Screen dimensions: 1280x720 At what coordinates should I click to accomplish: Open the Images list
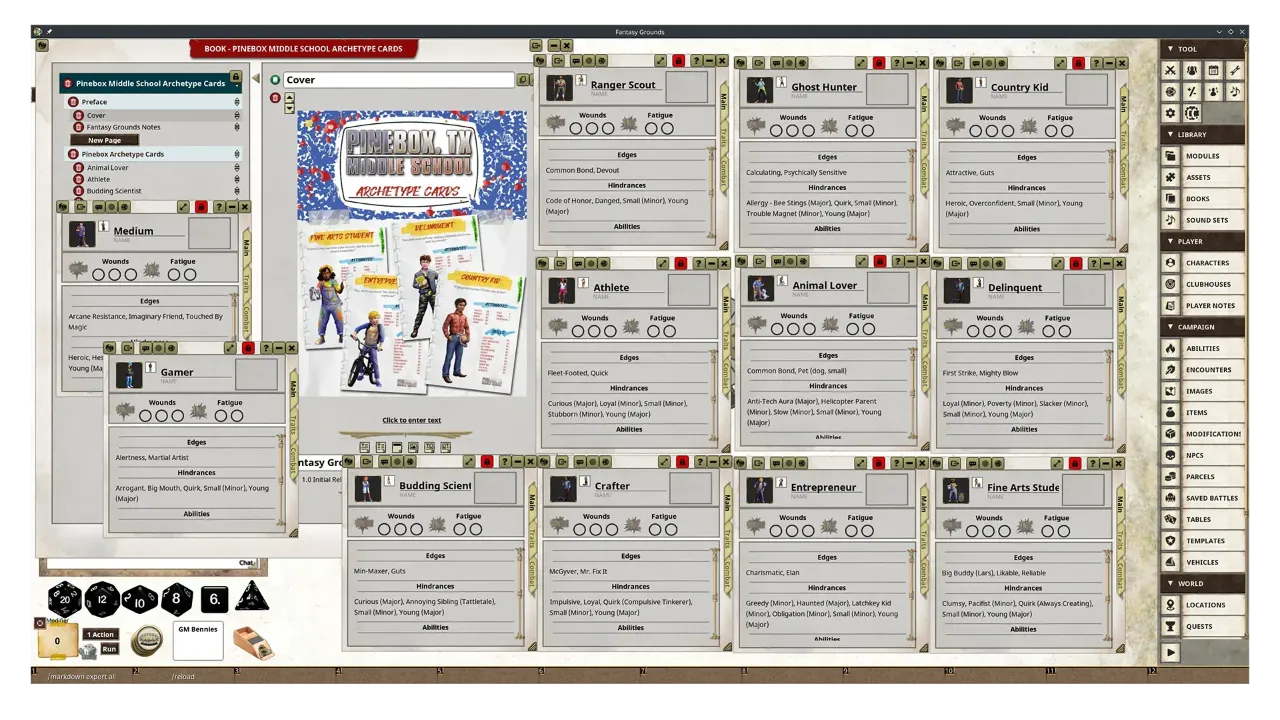1204,391
